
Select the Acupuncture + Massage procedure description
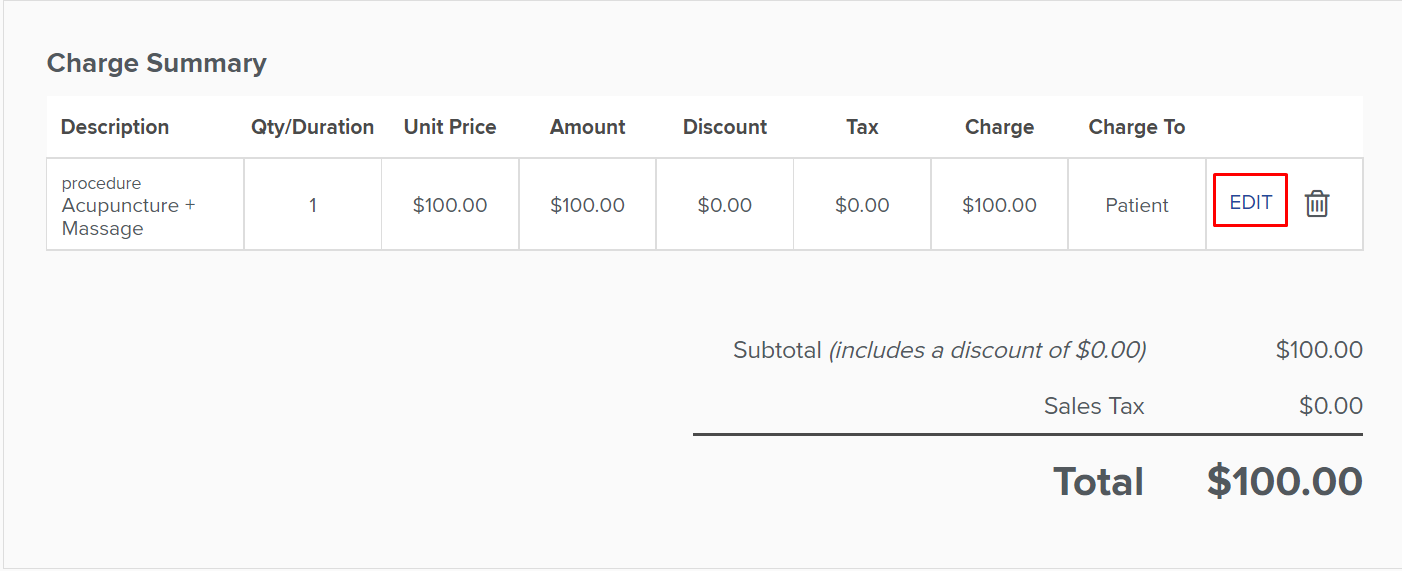(128, 216)
